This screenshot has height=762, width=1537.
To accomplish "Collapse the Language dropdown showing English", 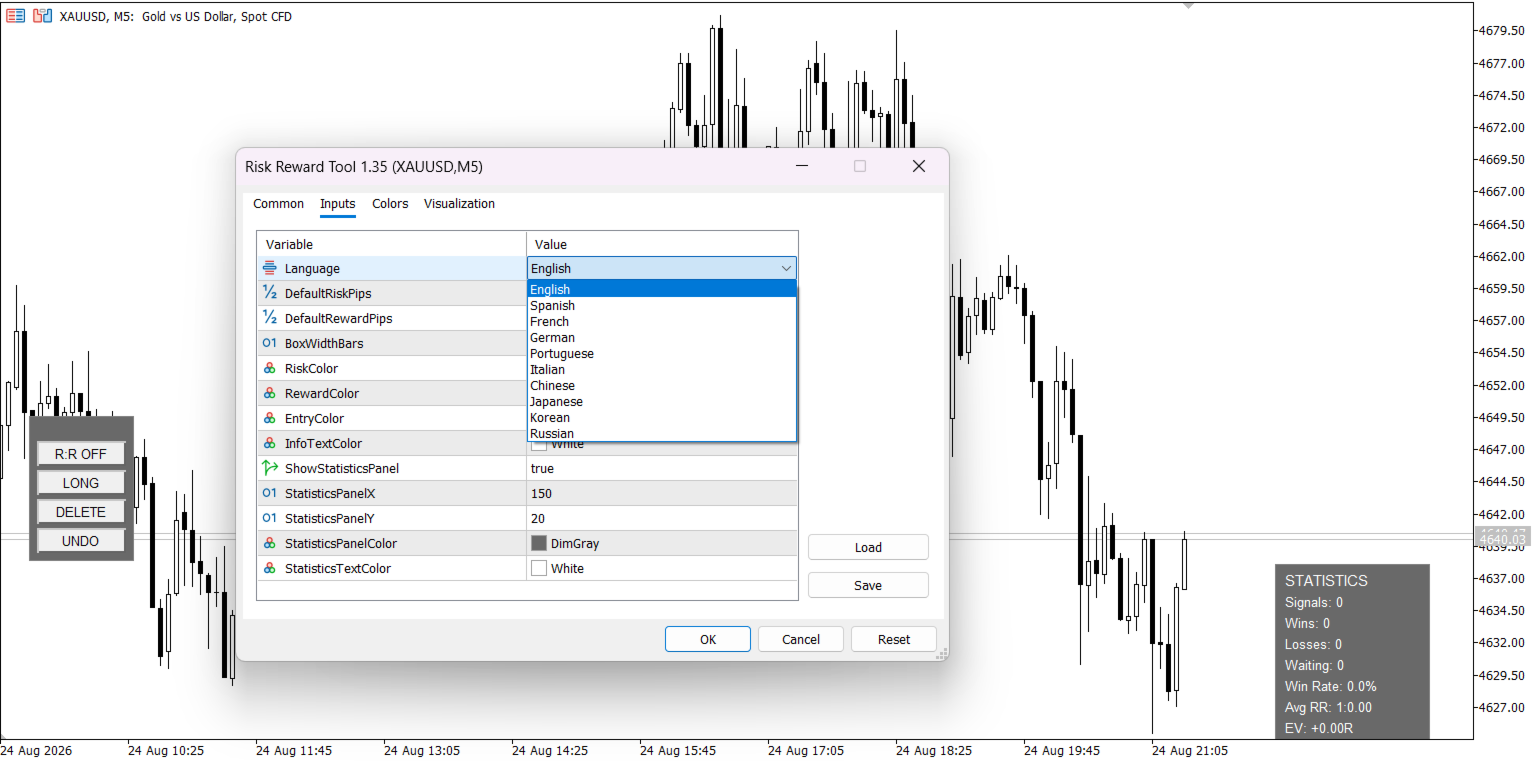I will pos(786,268).
